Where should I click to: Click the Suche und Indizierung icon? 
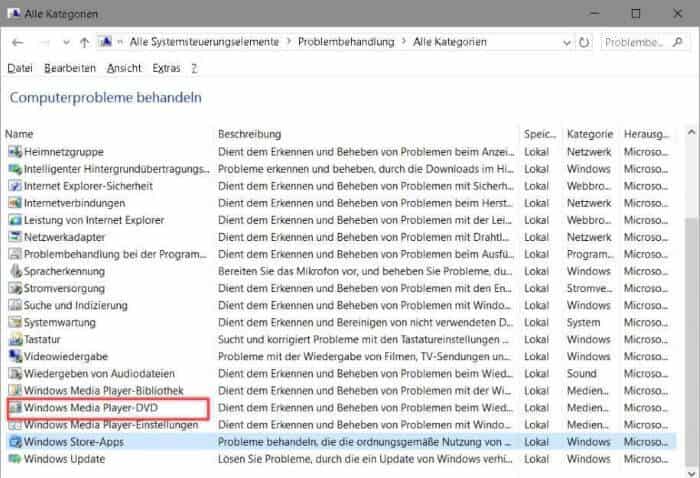[x=15, y=305]
